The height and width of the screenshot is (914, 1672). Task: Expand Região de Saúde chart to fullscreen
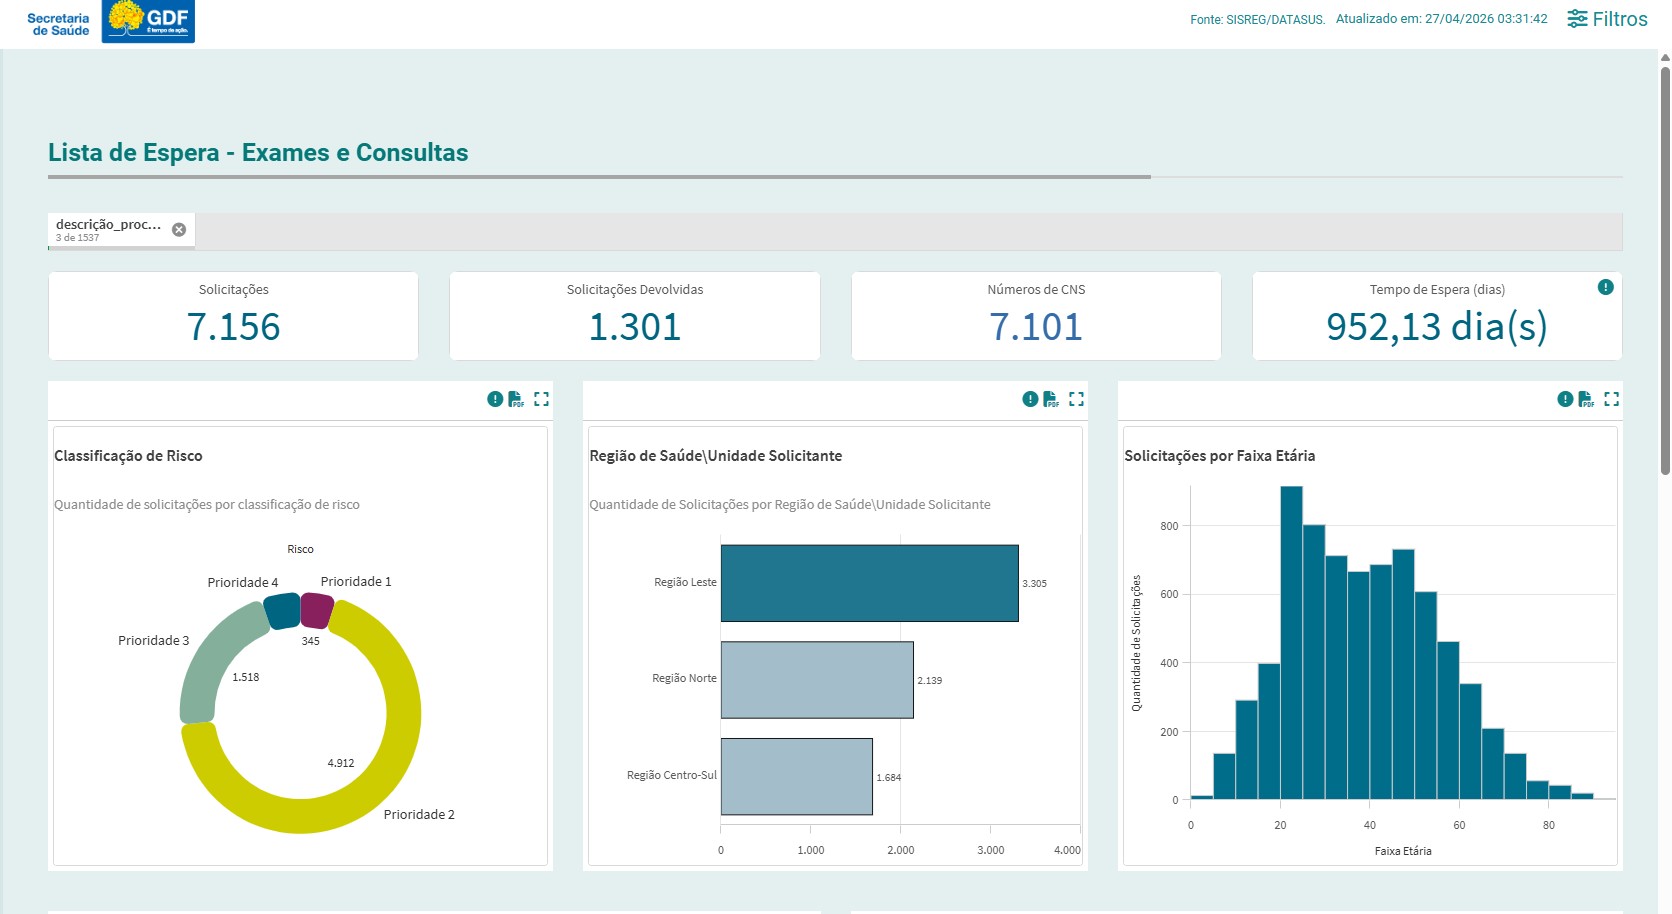(x=1076, y=399)
